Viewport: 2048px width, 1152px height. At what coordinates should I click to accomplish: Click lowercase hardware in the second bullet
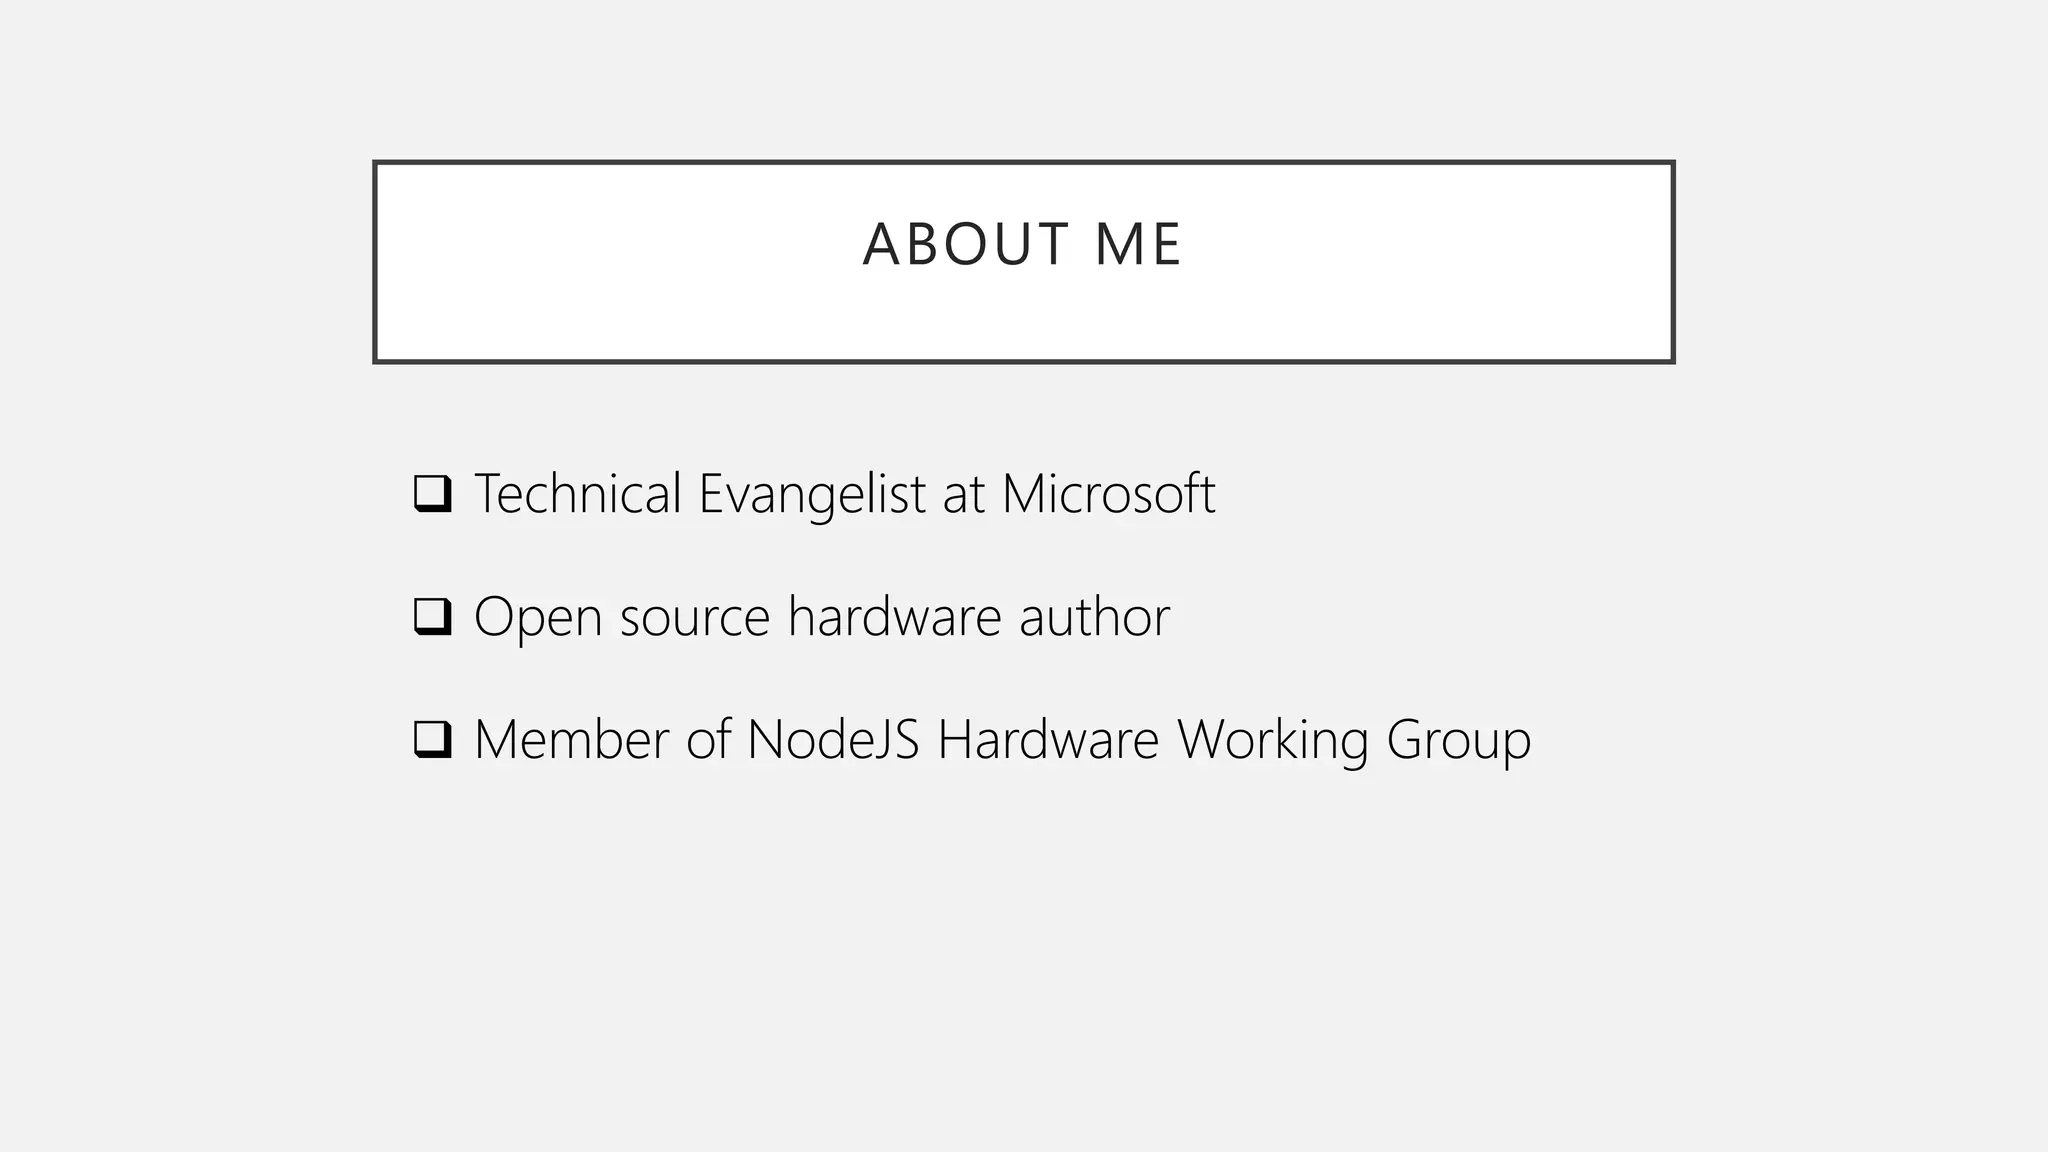tap(894, 616)
